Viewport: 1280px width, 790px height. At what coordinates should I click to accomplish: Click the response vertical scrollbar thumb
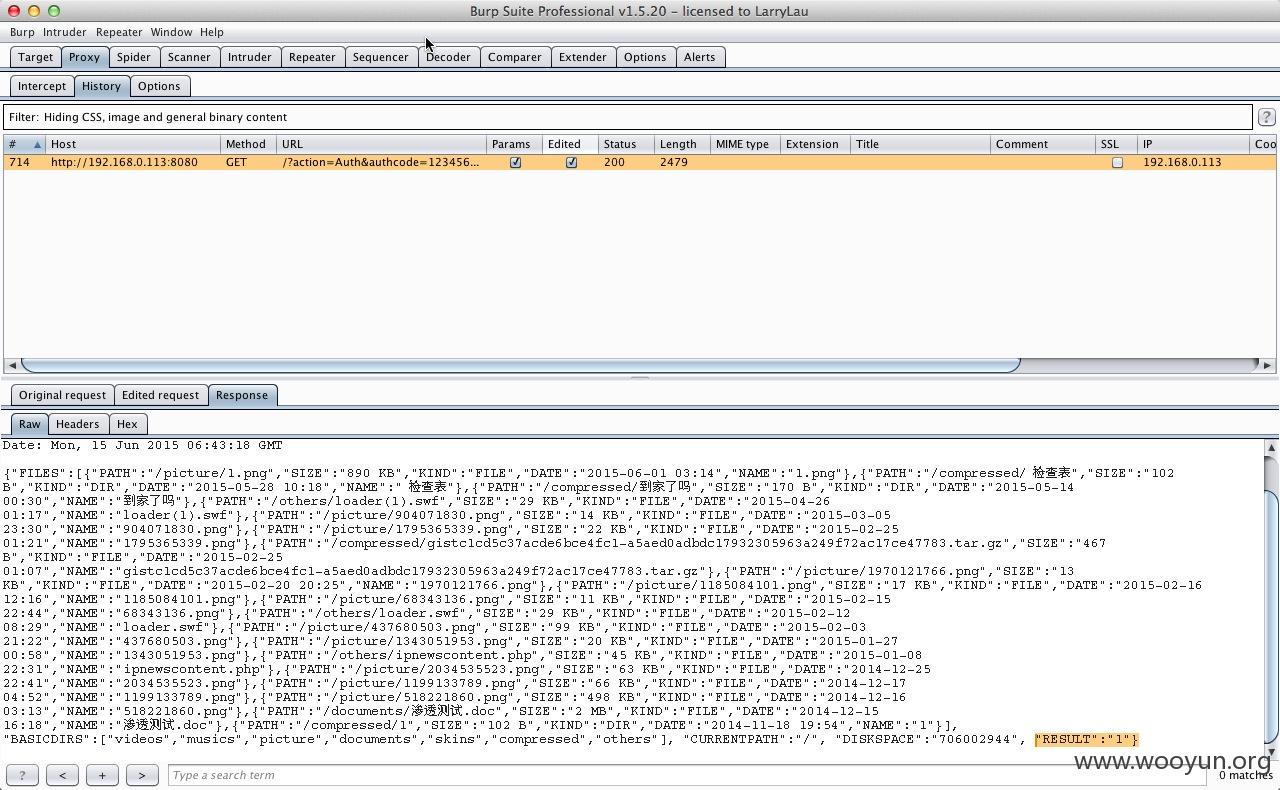pyautogui.click(x=1271, y=615)
